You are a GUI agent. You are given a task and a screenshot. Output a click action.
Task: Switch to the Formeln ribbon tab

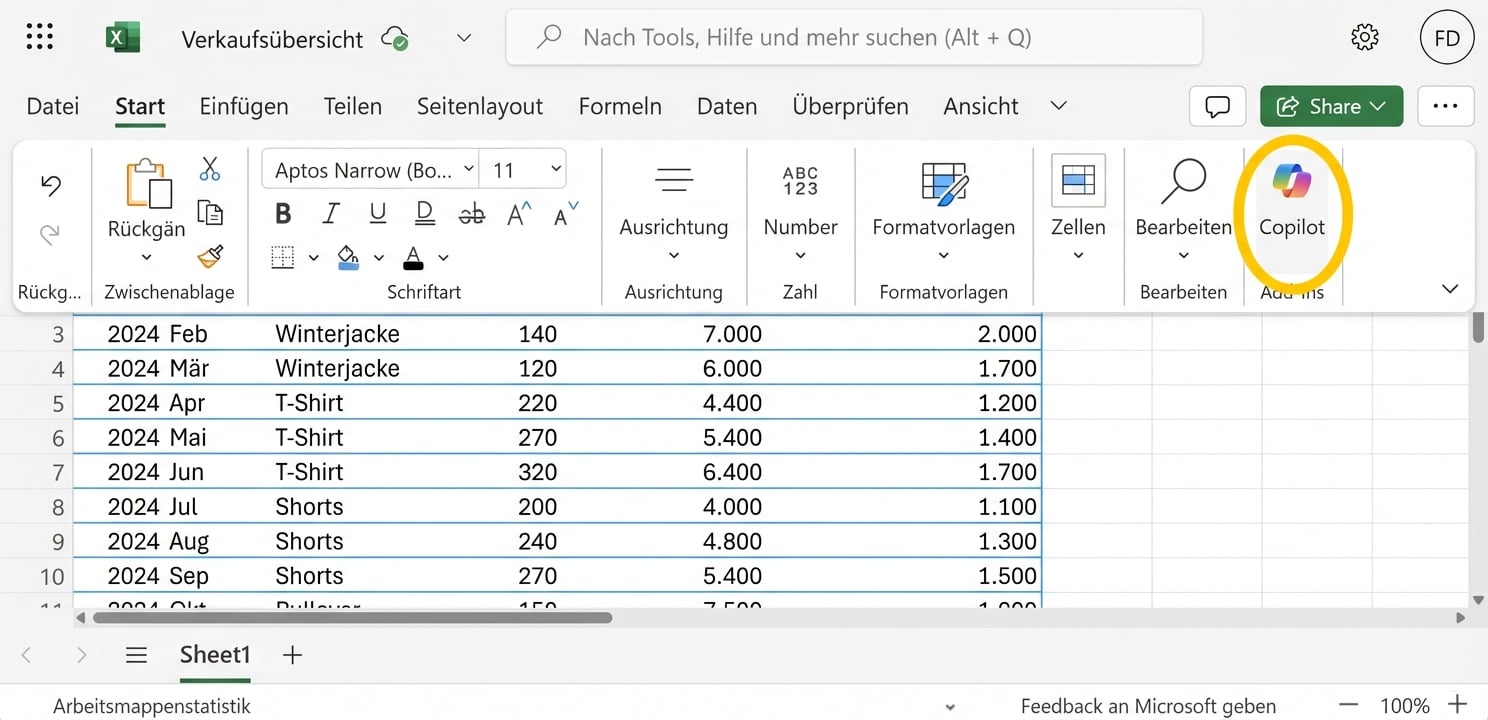620,106
